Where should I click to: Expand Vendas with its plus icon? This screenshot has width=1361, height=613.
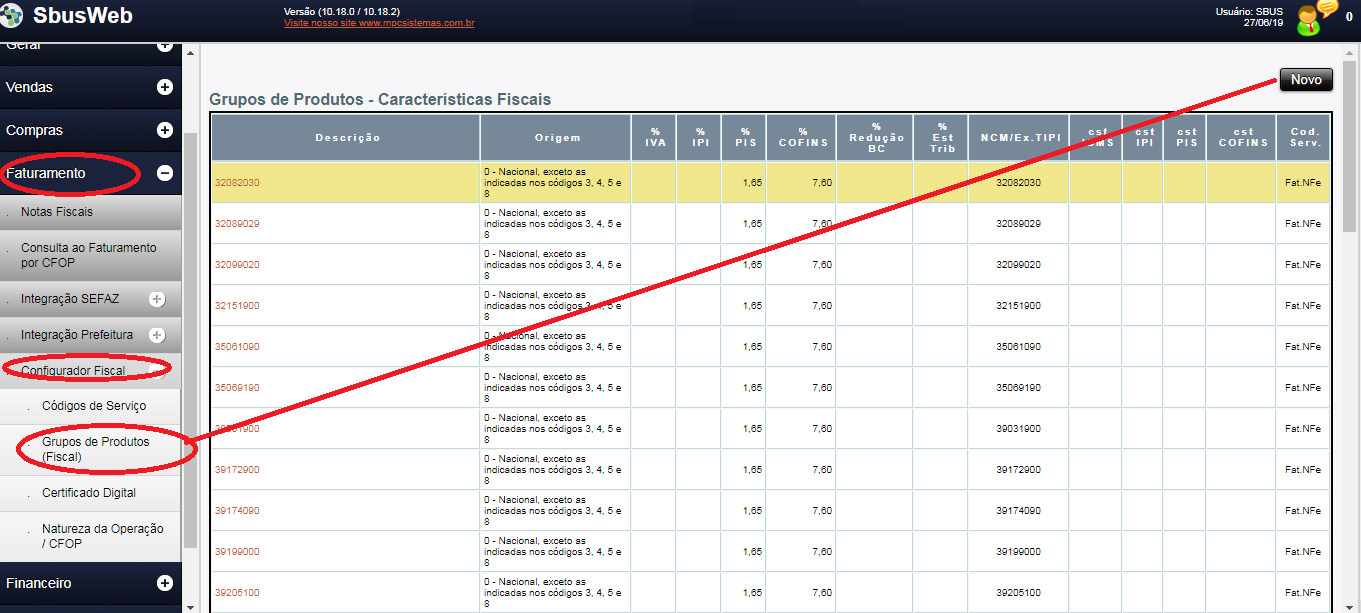165,87
